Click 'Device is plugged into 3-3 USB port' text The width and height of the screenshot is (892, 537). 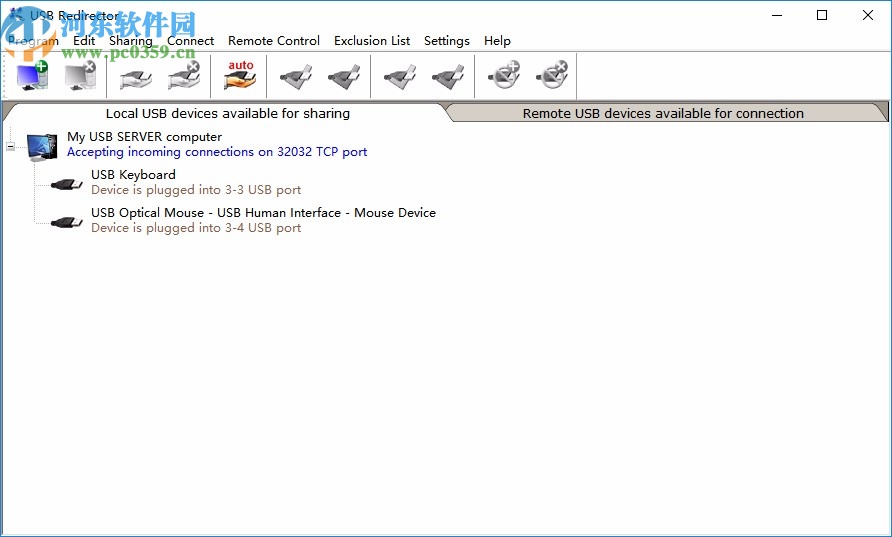(x=196, y=190)
